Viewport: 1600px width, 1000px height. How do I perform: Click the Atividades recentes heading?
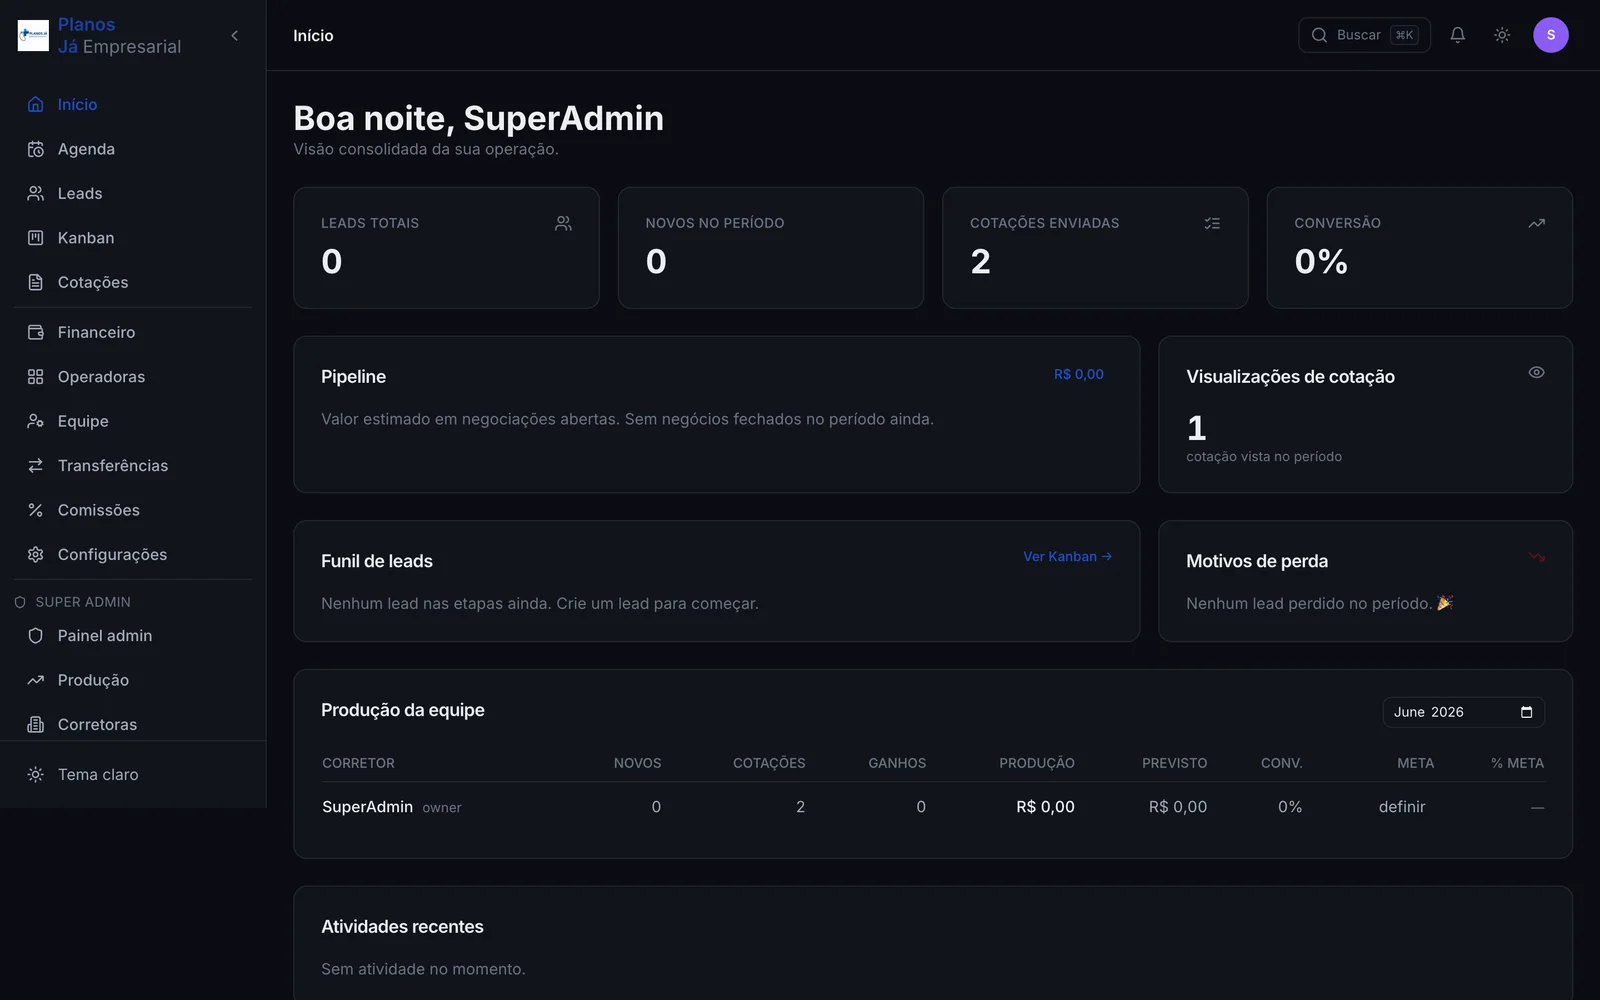click(402, 927)
